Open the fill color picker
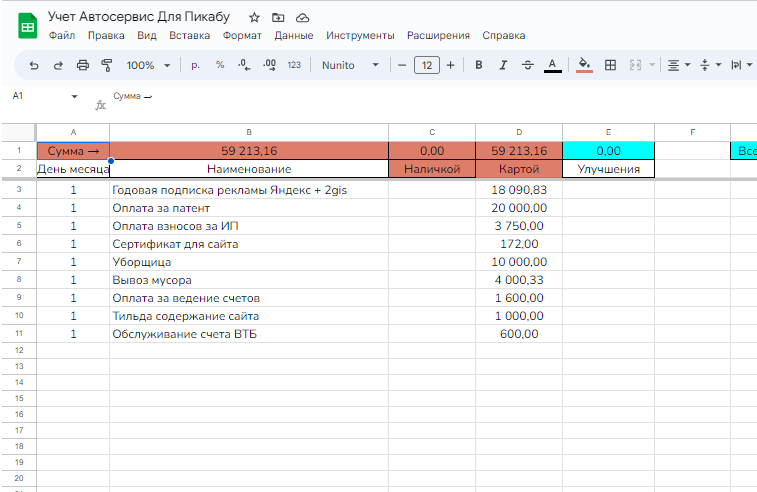 tap(585, 65)
